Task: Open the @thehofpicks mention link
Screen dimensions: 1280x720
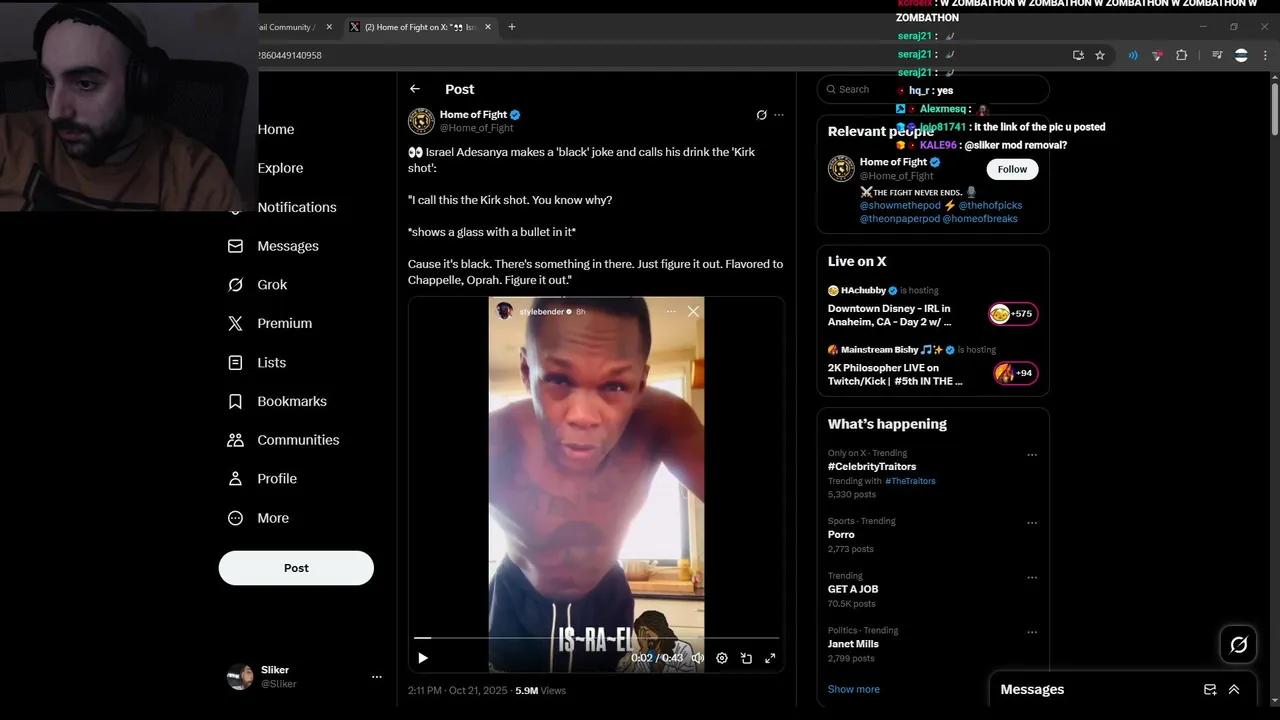Action: tap(990, 205)
